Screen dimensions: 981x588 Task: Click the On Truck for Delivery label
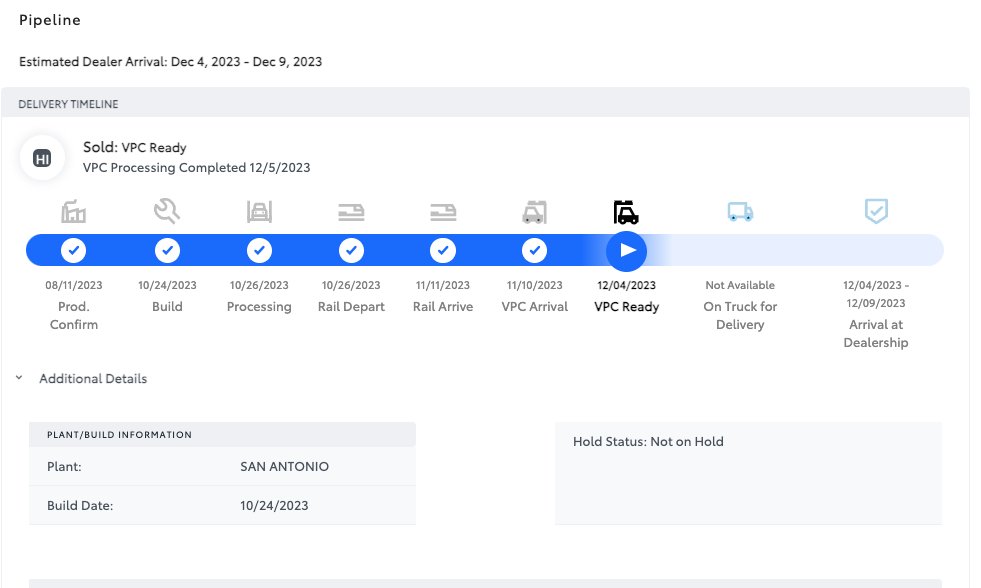740,315
